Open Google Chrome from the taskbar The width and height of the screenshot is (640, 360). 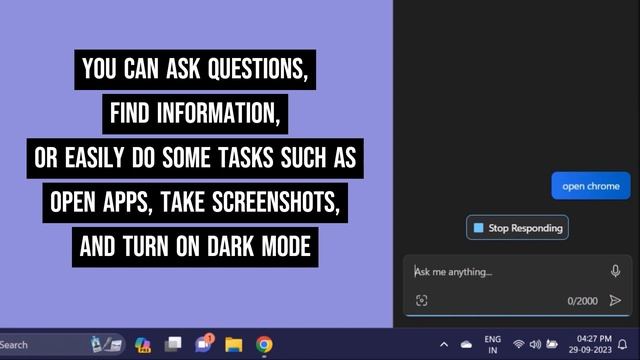click(x=264, y=344)
